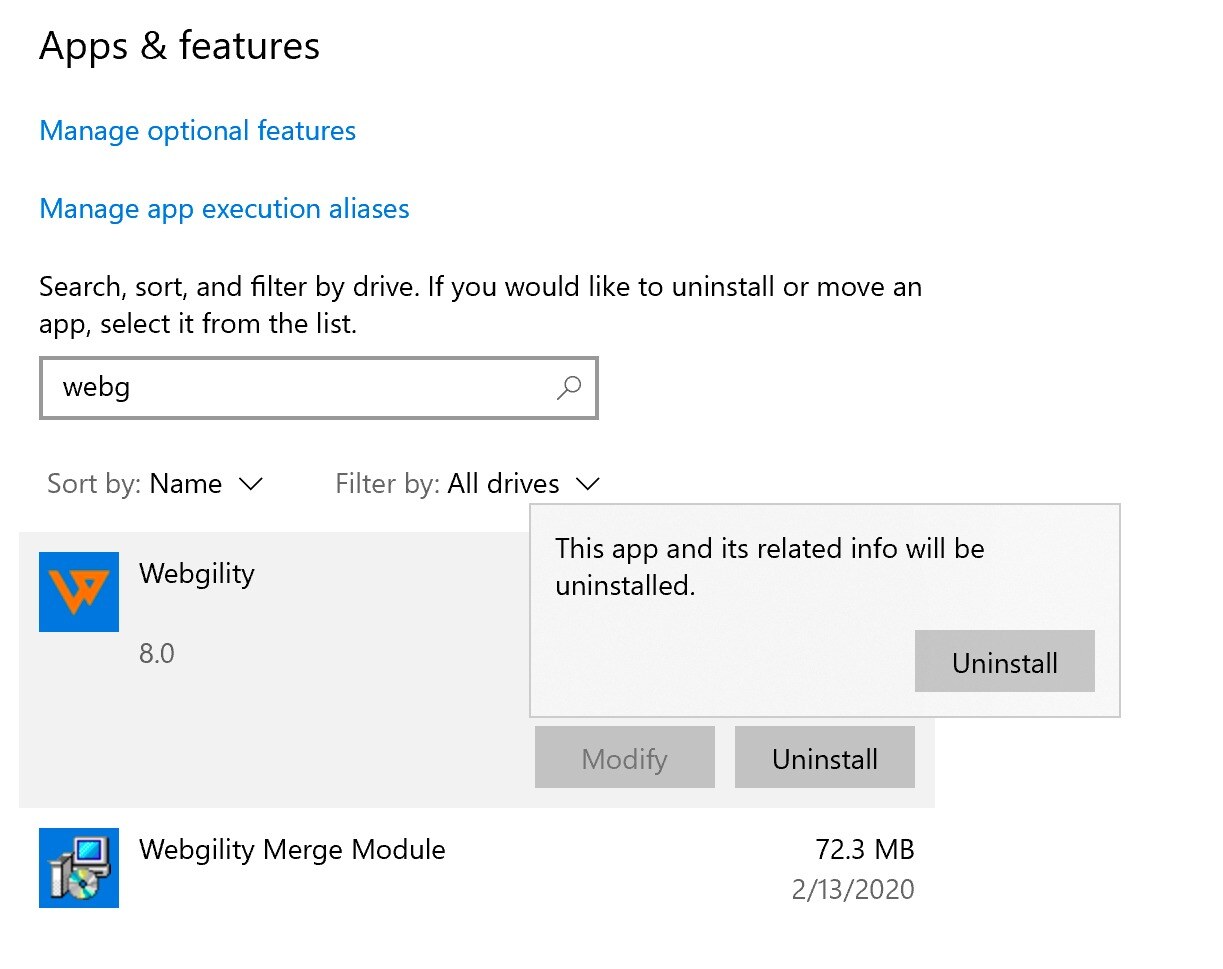Click the chevron arrow next to Name
This screenshot has height=969, width=1223.
click(250, 485)
